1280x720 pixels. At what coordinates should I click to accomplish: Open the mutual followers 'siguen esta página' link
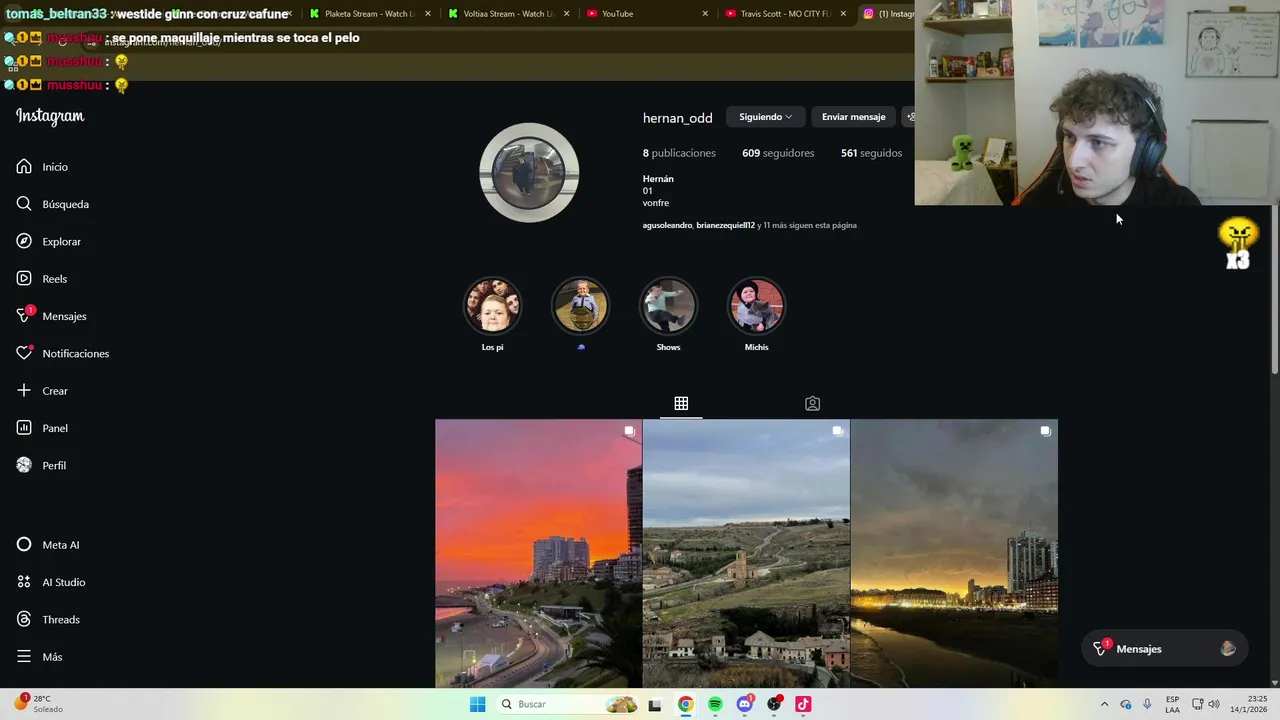750,225
